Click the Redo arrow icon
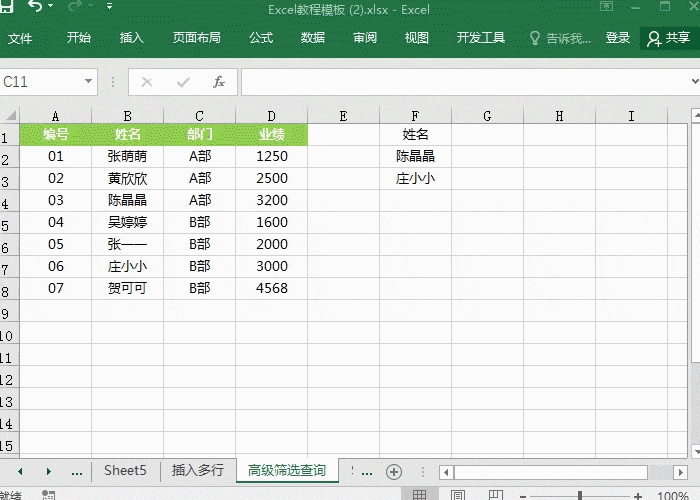The width and height of the screenshot is (700, 500). click(75, 6)
